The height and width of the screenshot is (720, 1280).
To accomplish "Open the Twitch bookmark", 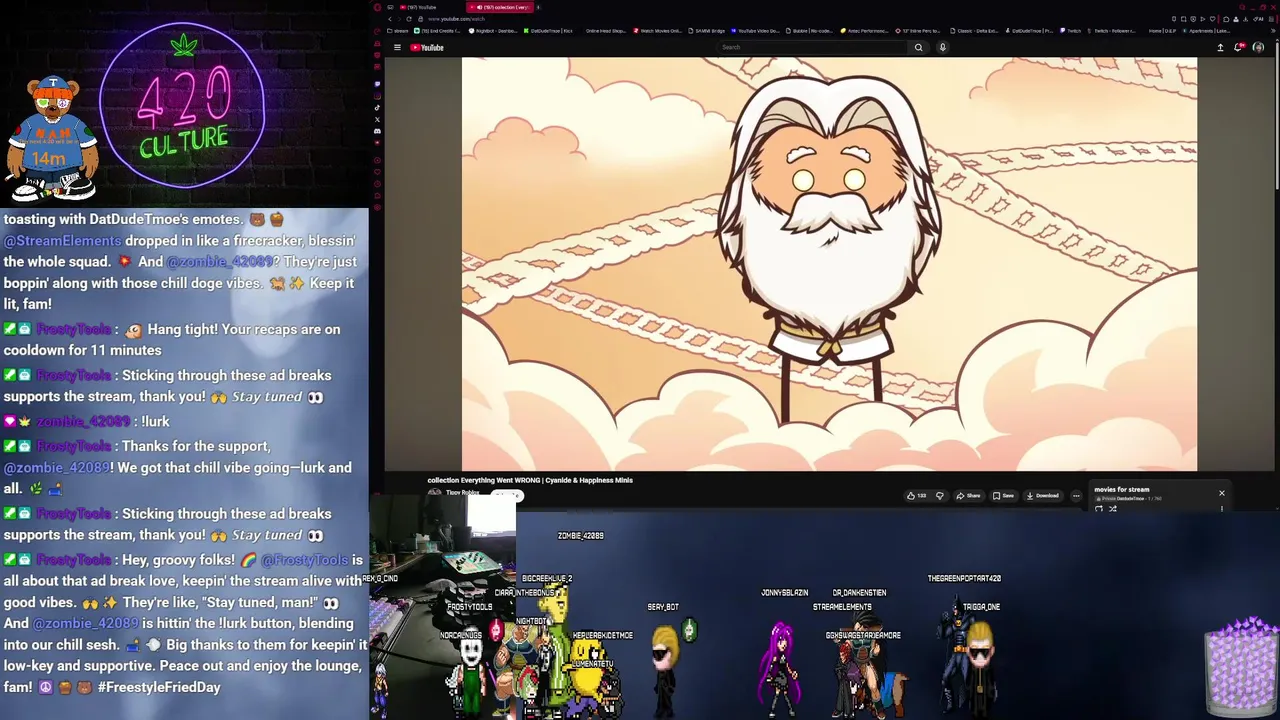I will pyautogui.click(x=1071, y=31).
